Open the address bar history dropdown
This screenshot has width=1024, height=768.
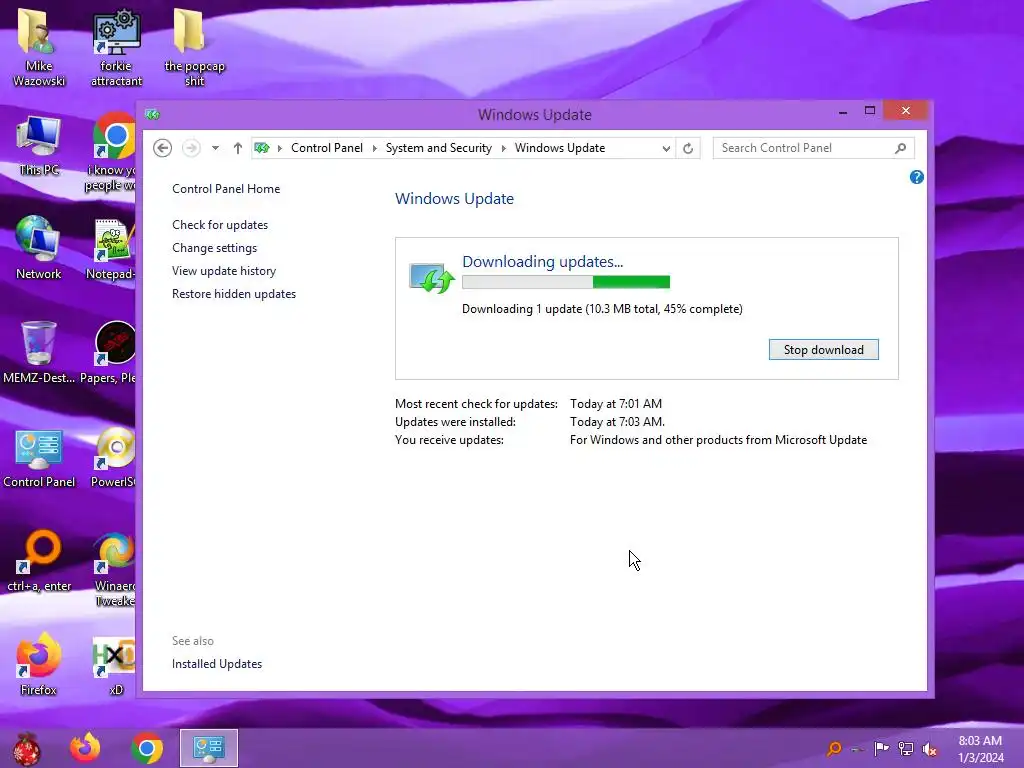coord(665,148)
